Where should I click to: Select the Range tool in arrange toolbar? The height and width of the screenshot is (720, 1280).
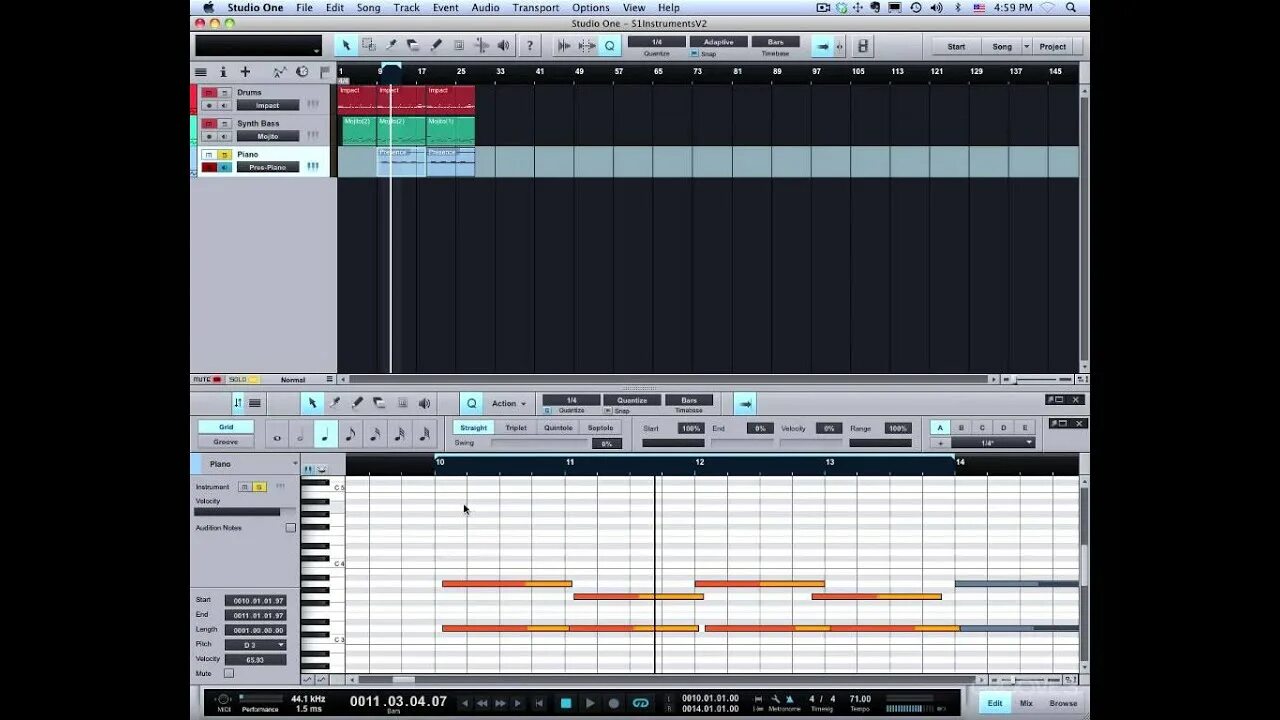369,46
